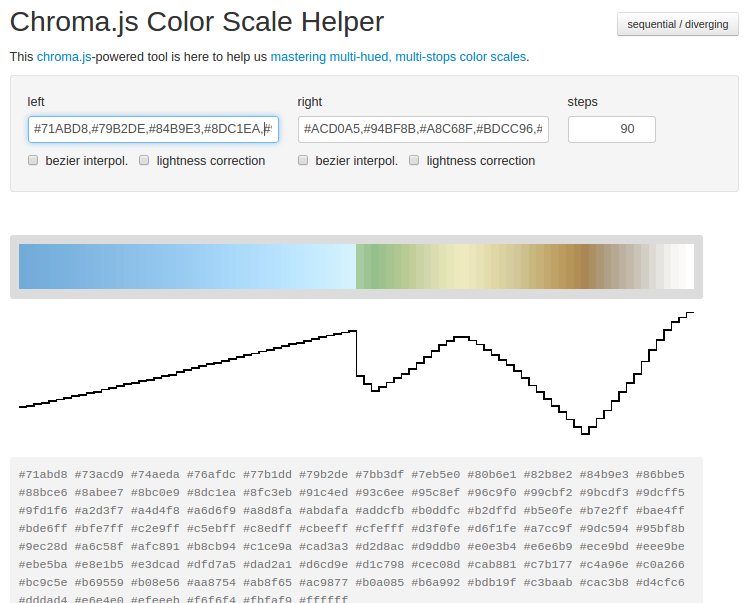
Task: Select hex code #d4cfc6 in output
Action: 660,583
